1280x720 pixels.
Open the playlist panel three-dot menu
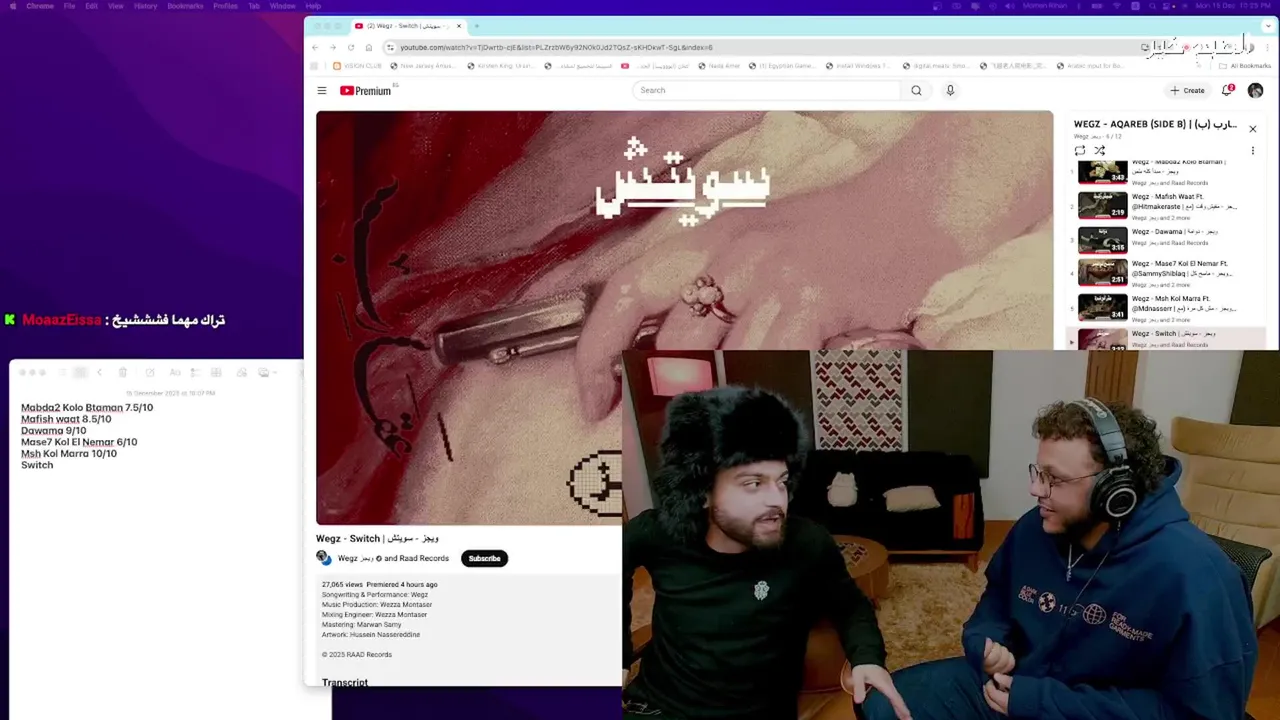click(x=1252, y=151)
